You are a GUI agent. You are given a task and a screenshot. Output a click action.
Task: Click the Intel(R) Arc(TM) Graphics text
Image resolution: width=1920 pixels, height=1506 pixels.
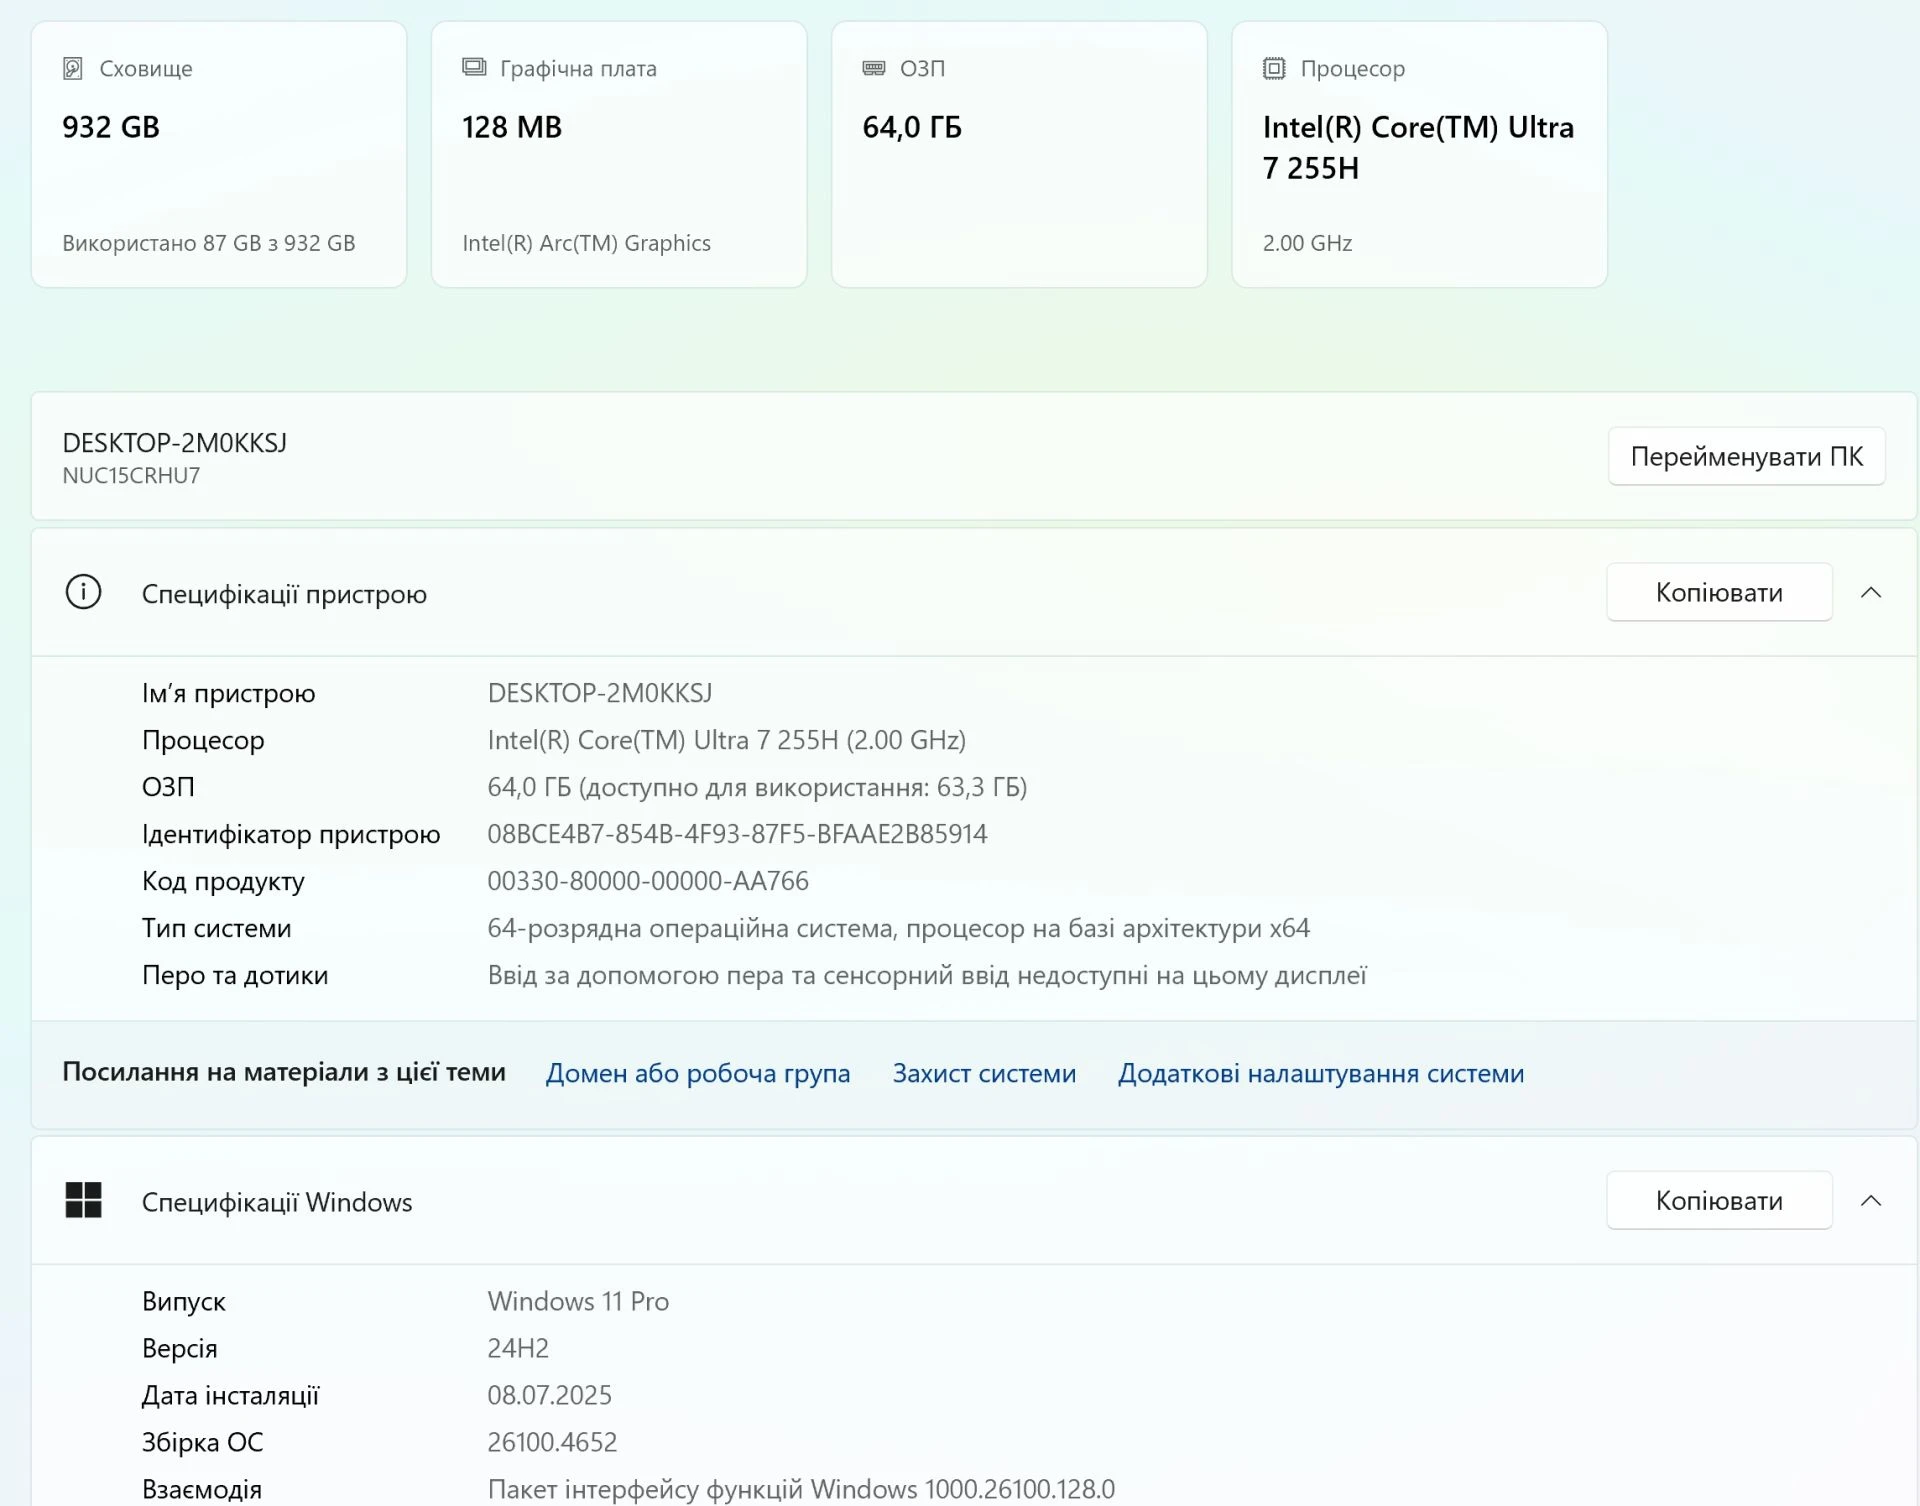click(586, 243)
